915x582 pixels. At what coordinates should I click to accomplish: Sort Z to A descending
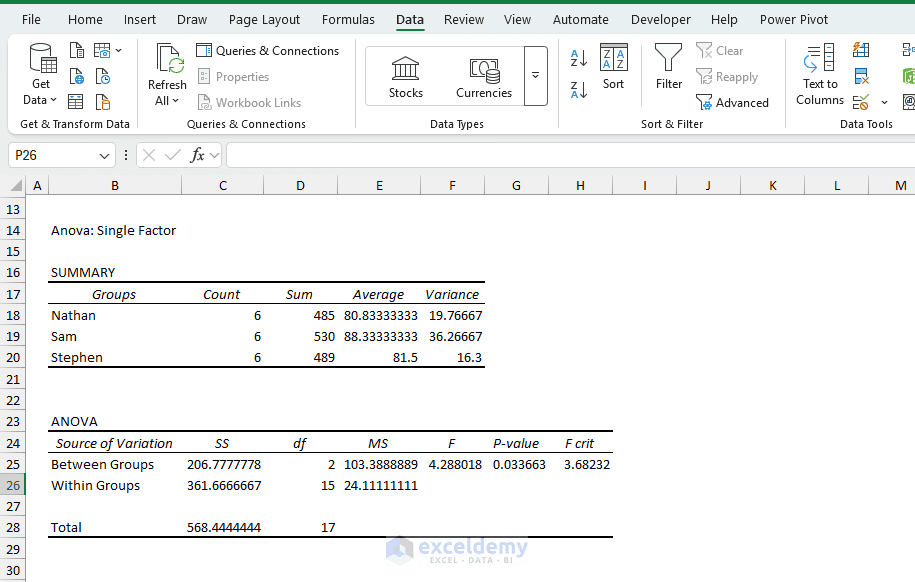click(579, 90)
